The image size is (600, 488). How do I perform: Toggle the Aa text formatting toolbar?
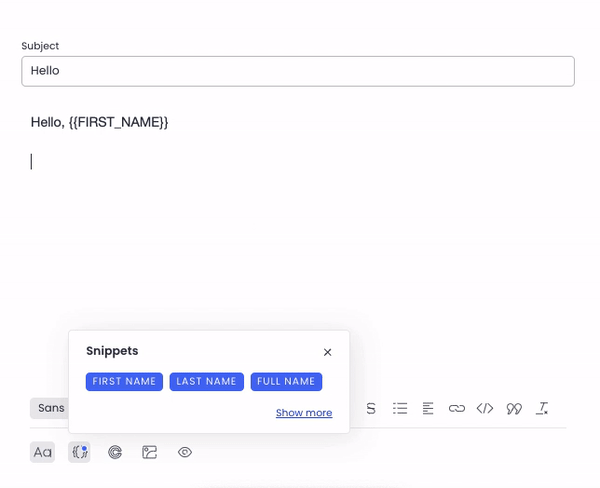coord(42,452)
